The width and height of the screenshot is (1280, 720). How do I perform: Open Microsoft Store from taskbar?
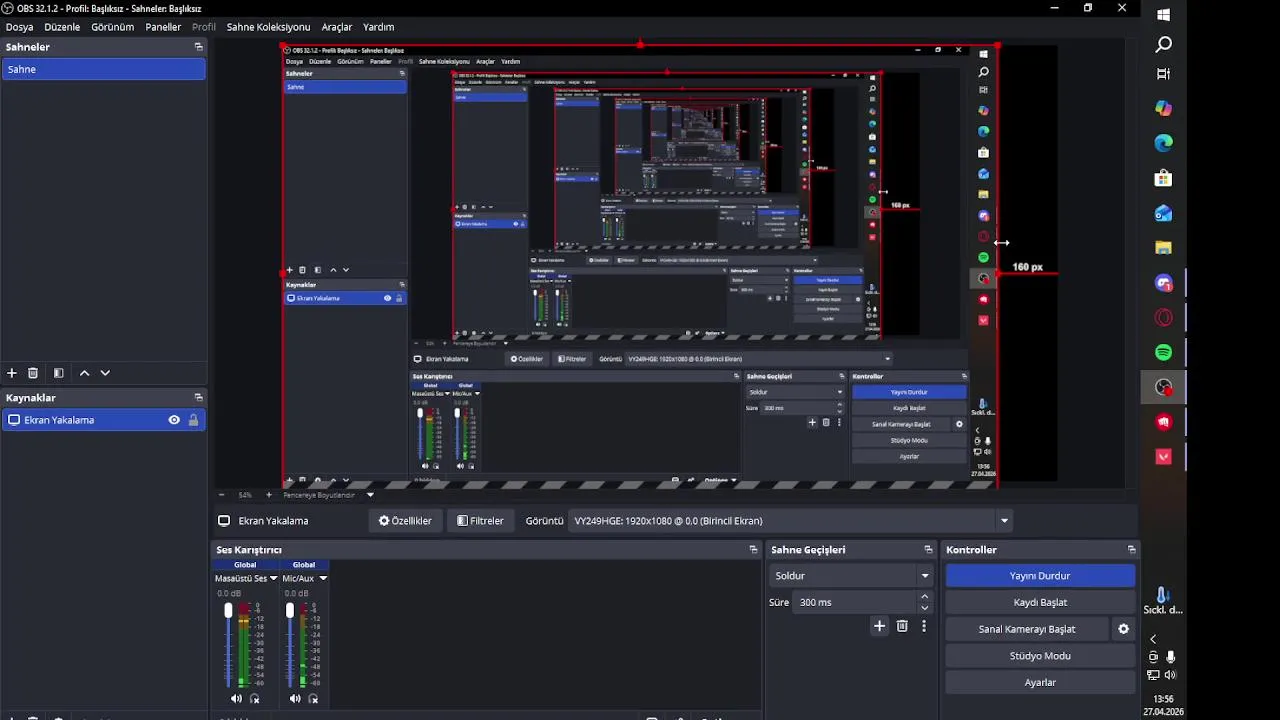[1163, 178]
